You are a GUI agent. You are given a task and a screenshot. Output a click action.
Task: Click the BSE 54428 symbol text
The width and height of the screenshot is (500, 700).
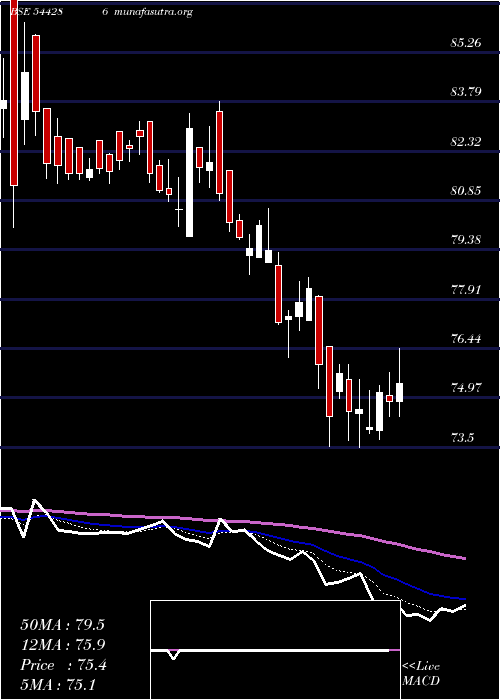coord(35,12)
